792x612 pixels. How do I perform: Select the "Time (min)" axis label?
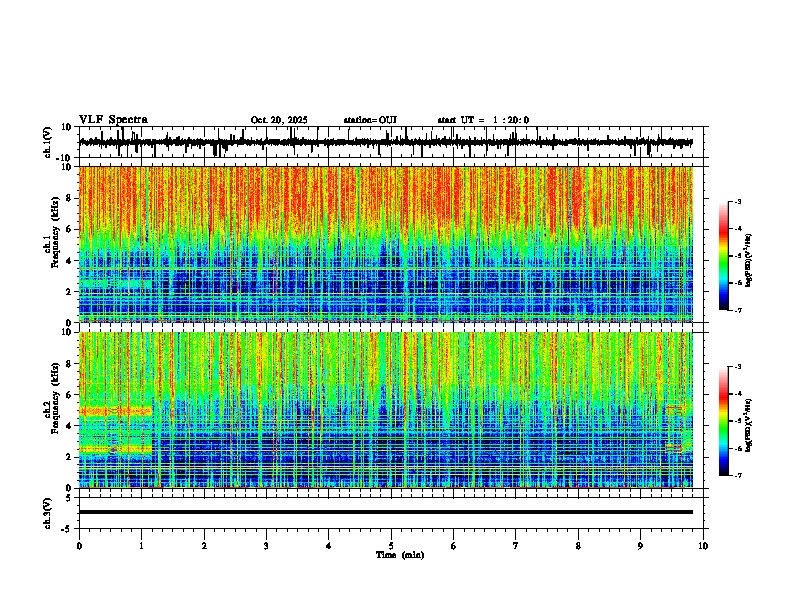pos(400,555)
